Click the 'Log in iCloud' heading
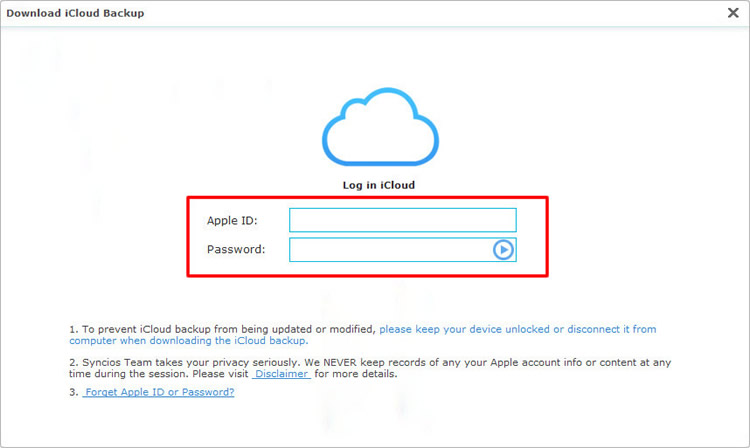The image size is (750, 448). click(x=379, y=186)
